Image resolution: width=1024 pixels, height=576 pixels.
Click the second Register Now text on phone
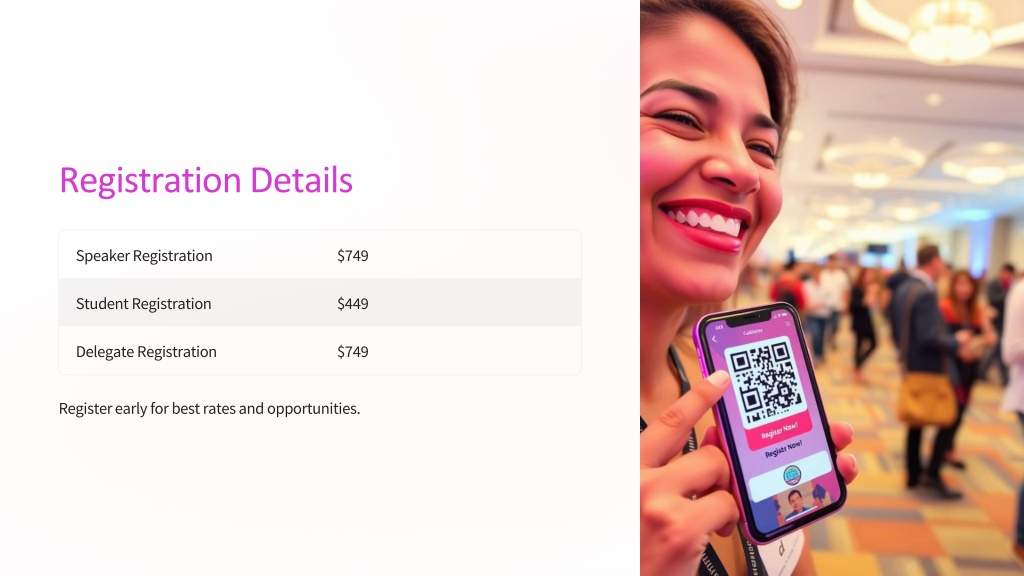point(783,449)
